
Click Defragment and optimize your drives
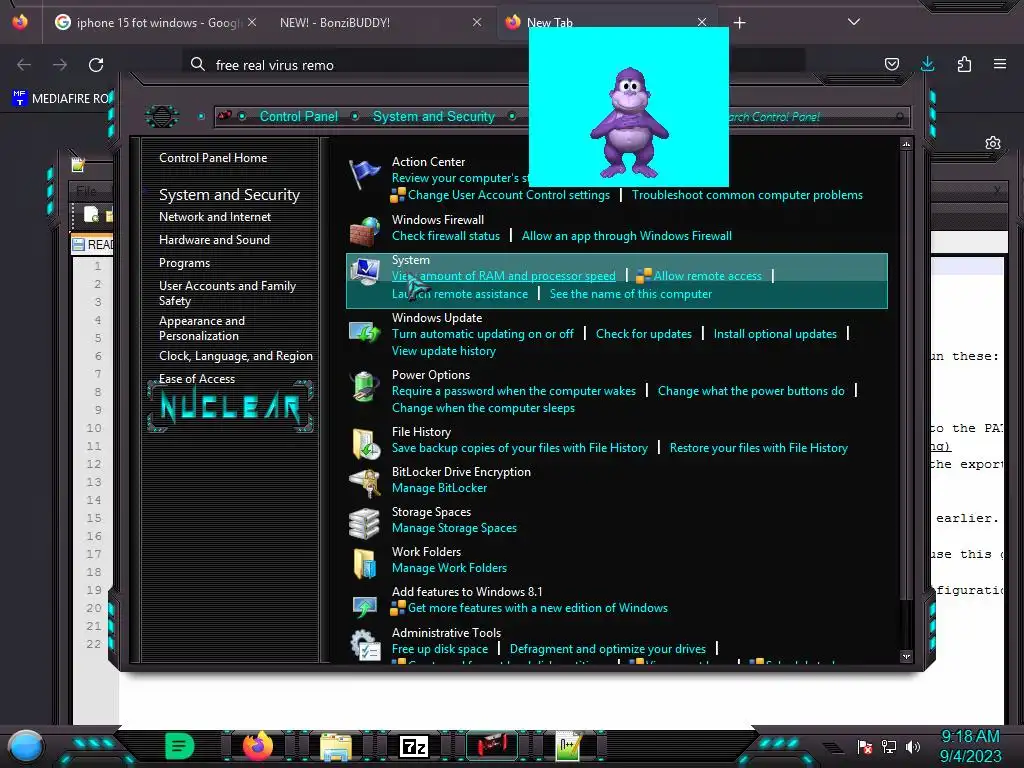607,648
